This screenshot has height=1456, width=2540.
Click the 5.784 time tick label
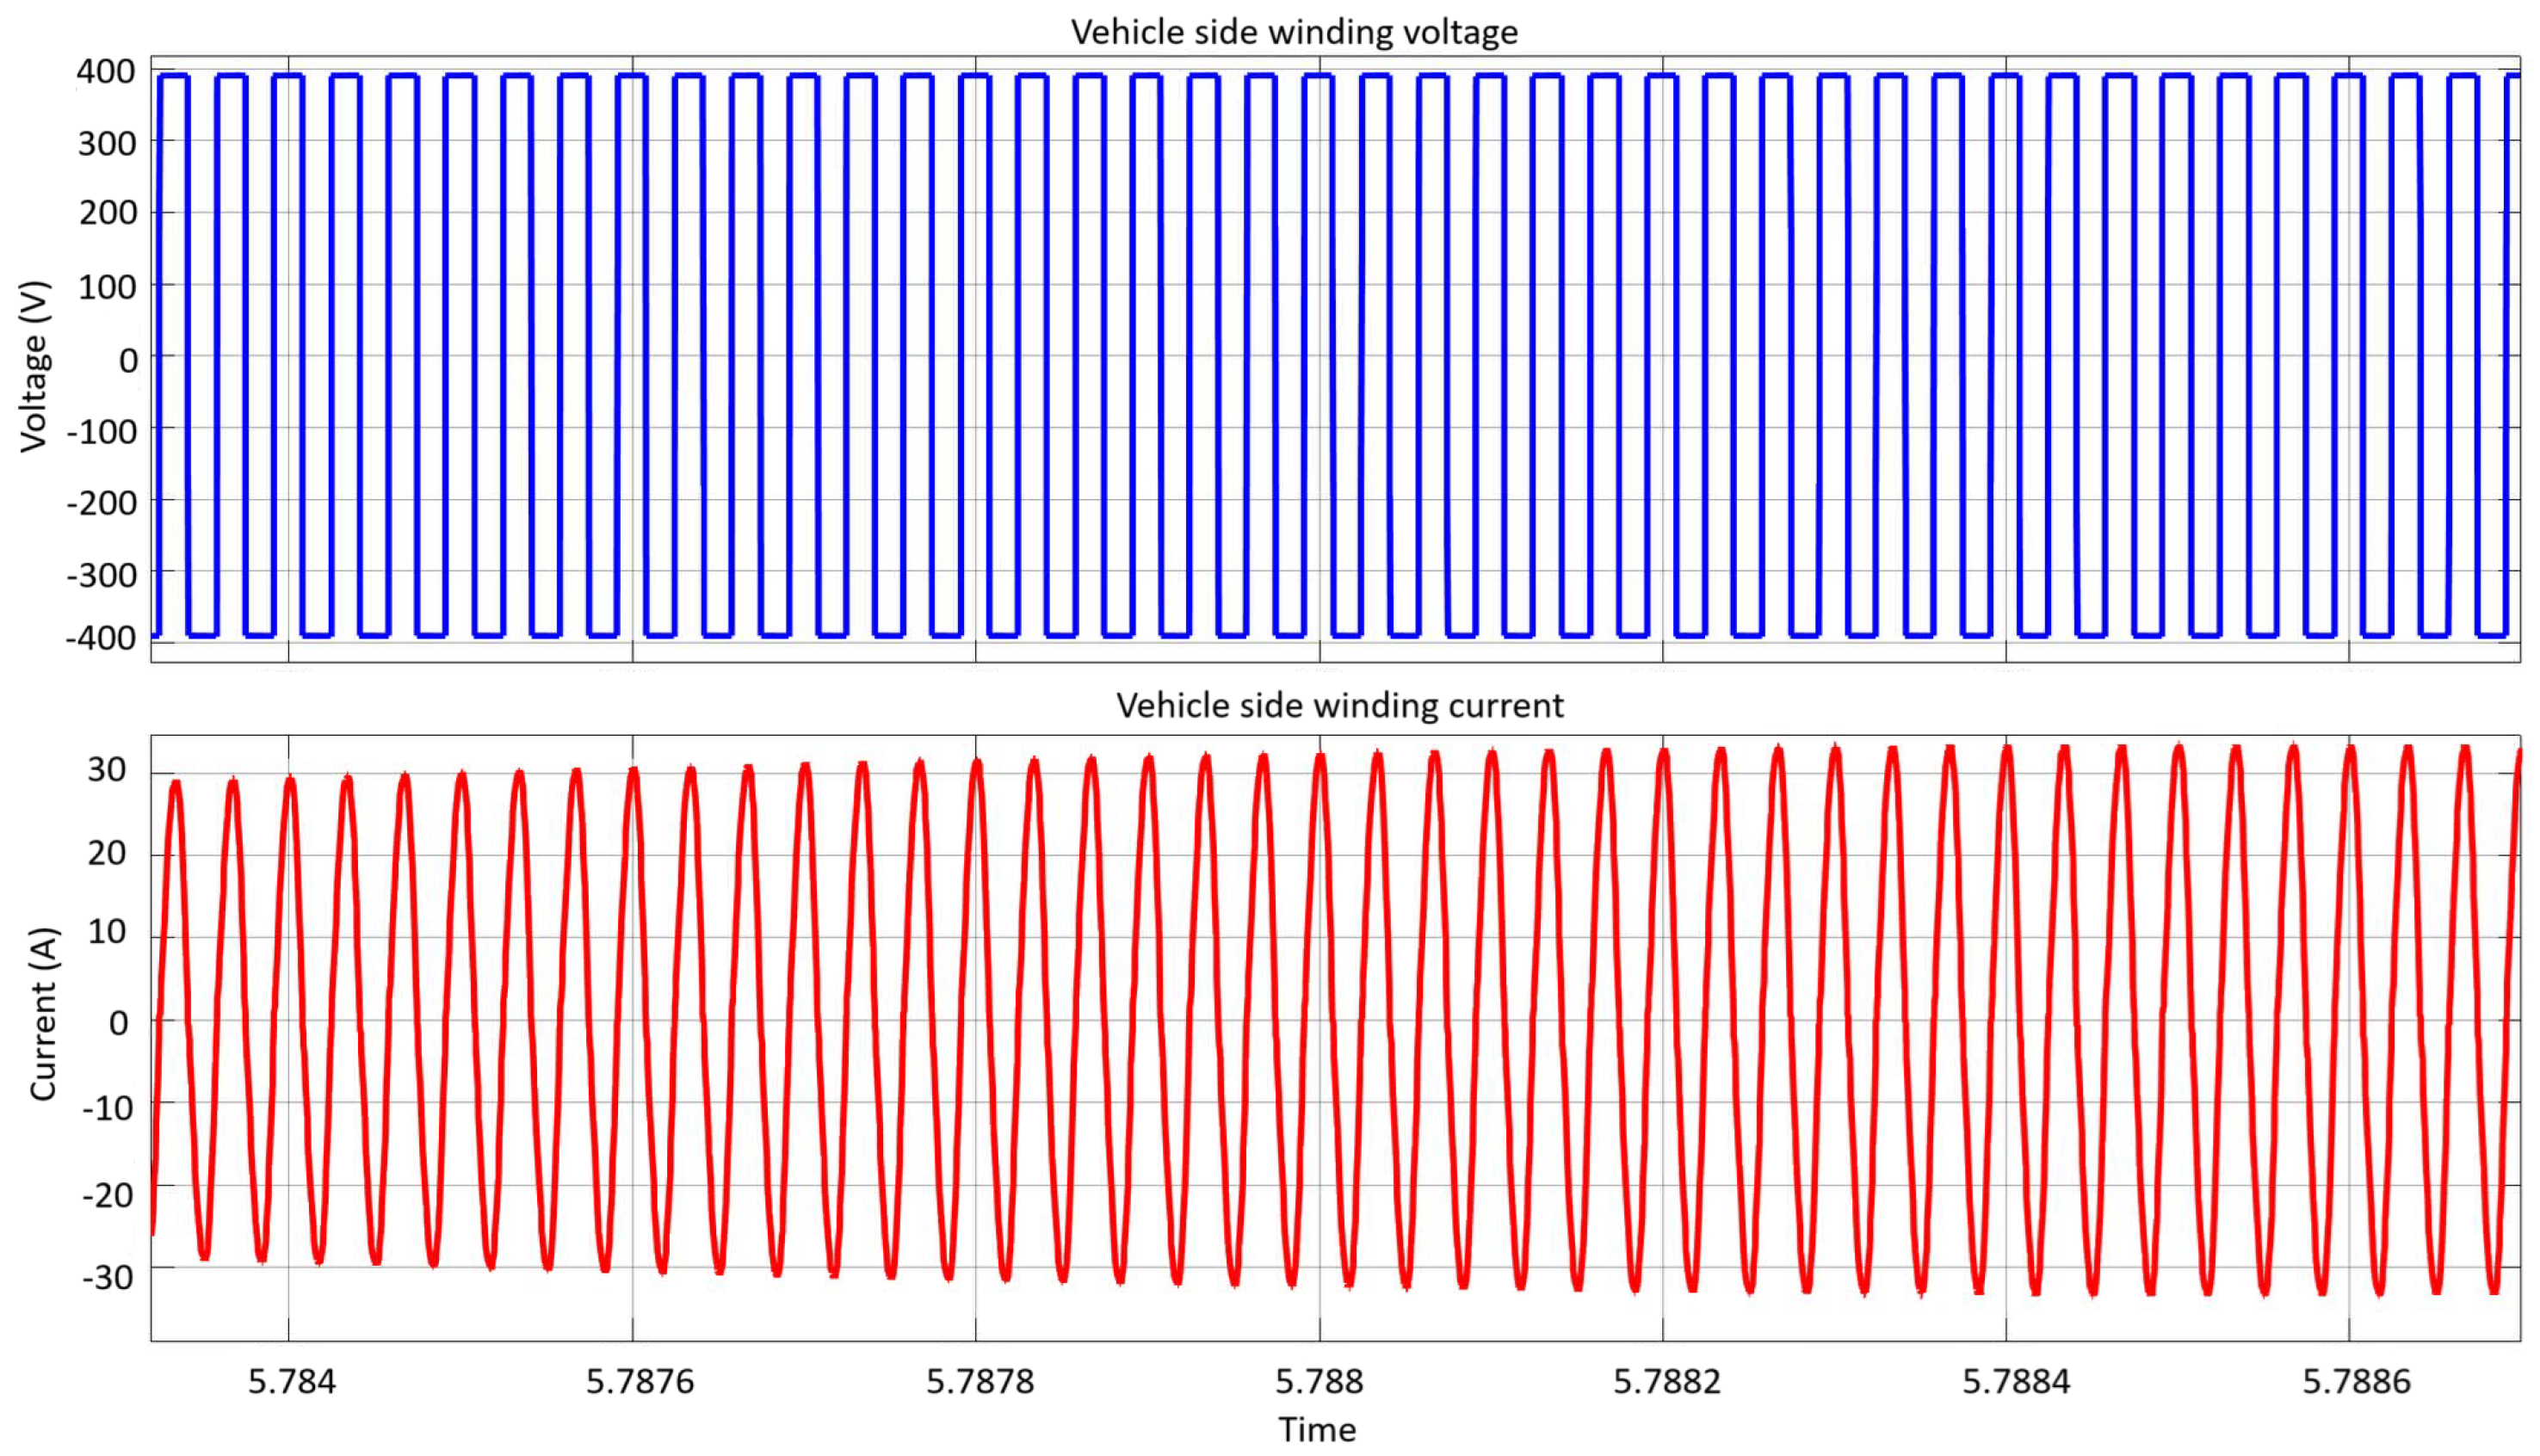pyautogui.click(x=291, y=1382)
